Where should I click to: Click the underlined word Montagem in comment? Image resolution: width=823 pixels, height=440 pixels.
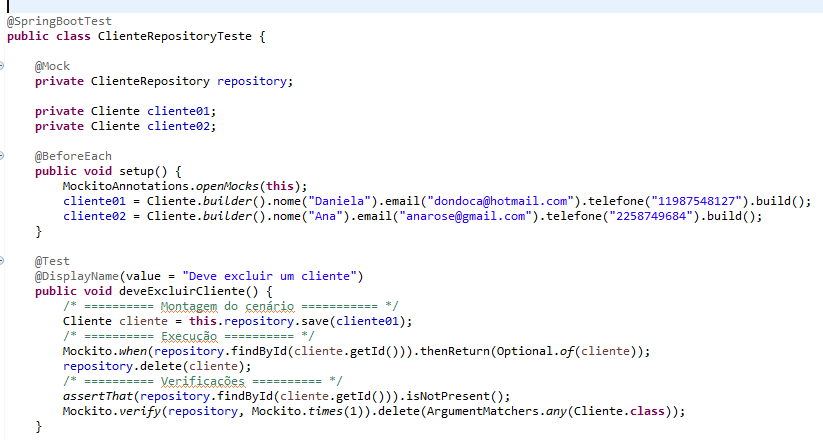point(189,306)
